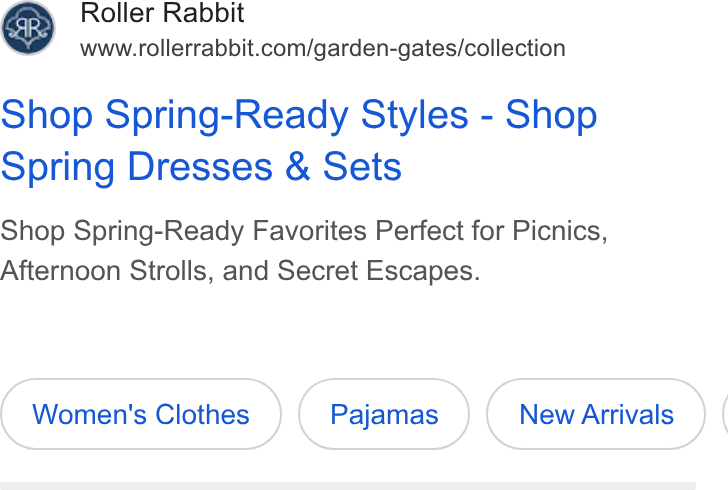728x490 pixels.
Task: Click the ad description about Picnics
Action: 304,251
